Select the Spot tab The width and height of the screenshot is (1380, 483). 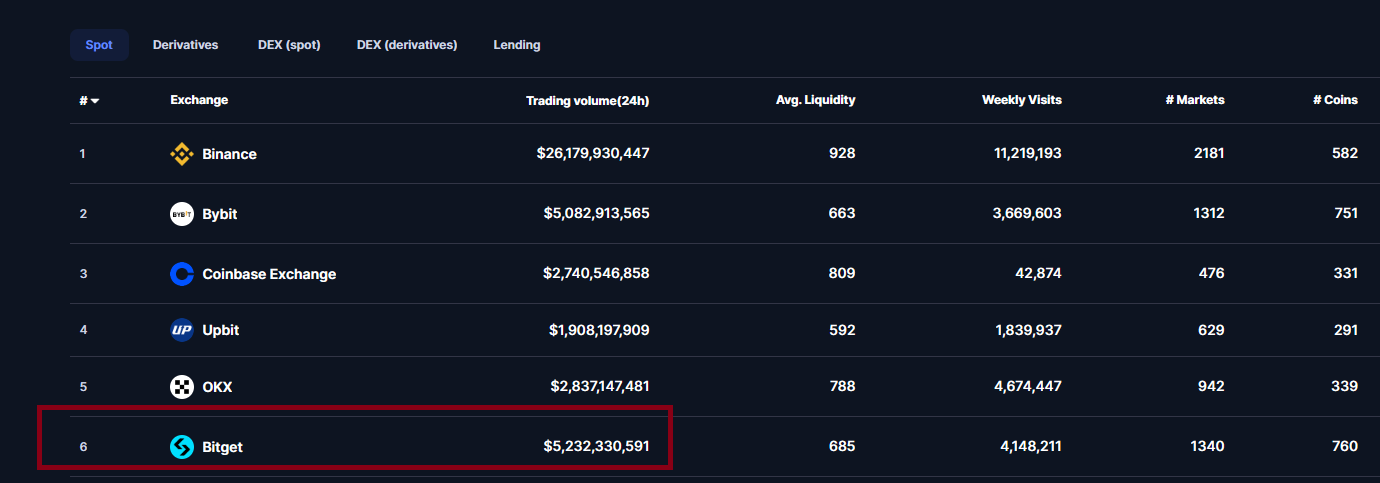(x=99, y=45)
